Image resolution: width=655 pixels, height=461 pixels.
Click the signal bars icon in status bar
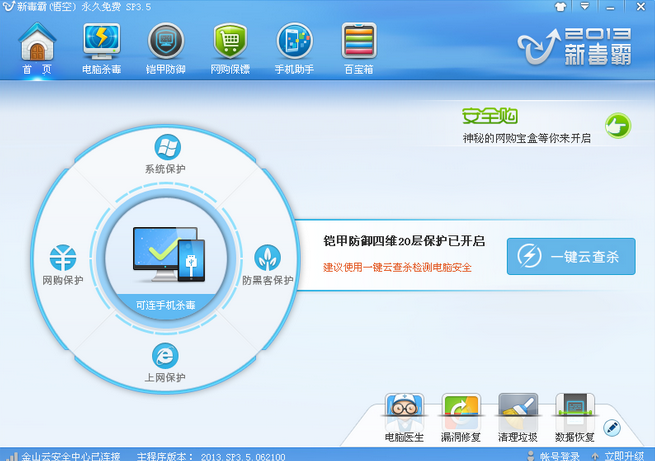12,456
